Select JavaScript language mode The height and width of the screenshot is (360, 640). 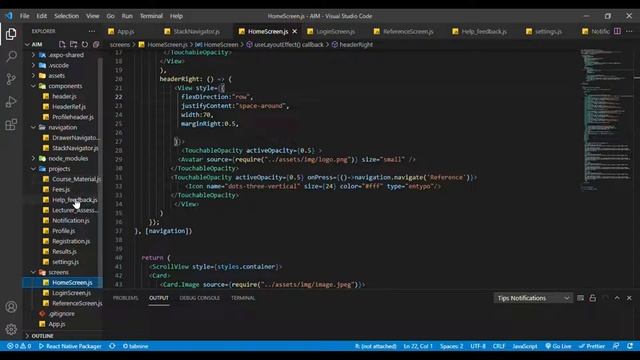point(524,346)
